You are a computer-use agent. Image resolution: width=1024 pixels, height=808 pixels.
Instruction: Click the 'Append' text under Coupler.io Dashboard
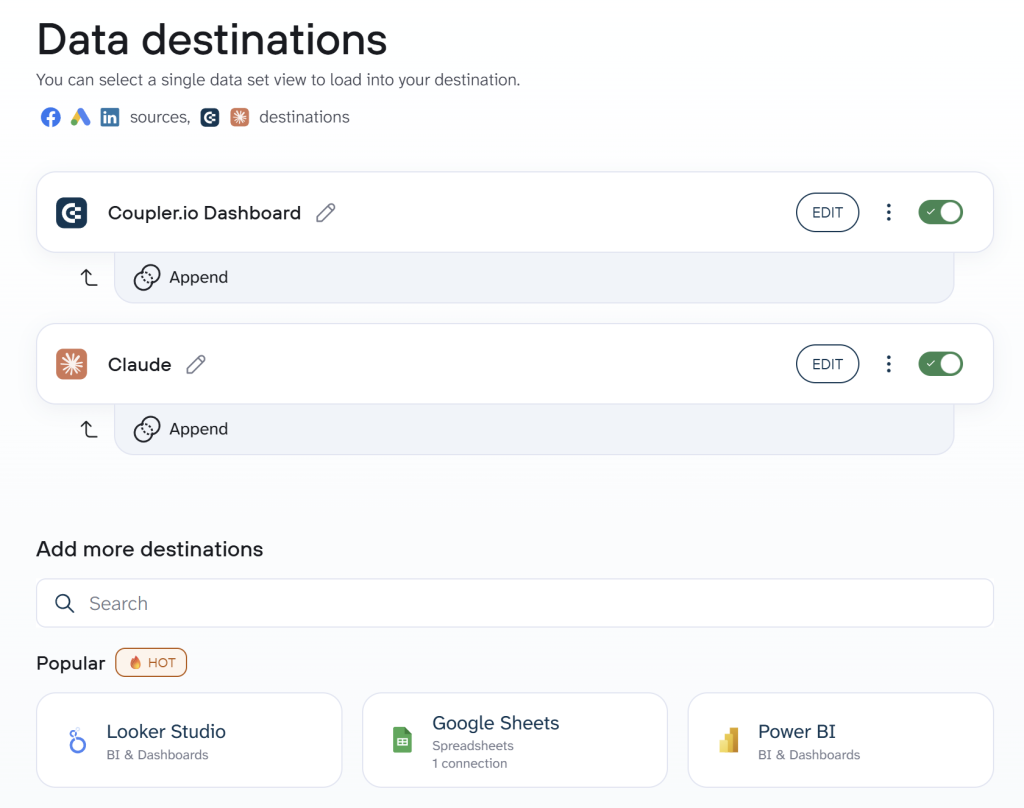(x=199, y=278)
